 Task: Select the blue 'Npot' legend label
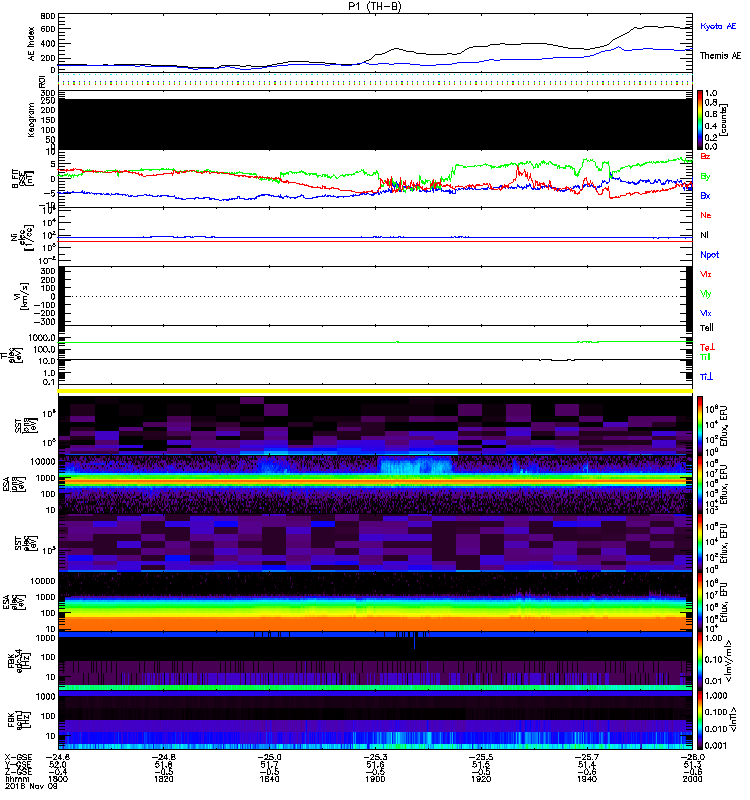[710, 255]
